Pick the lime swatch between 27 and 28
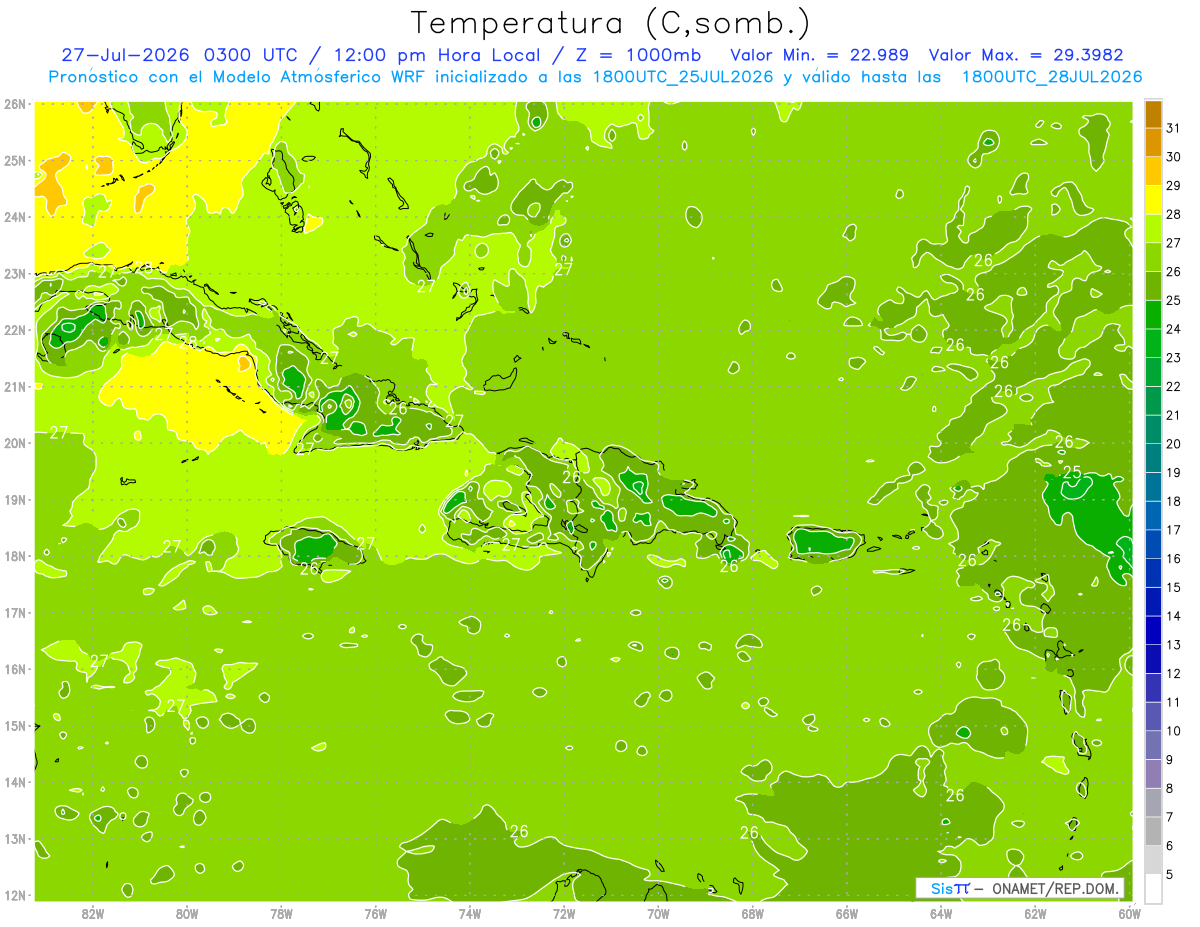This screenshot has width=1200, height=927. (x=1154, y=229)
